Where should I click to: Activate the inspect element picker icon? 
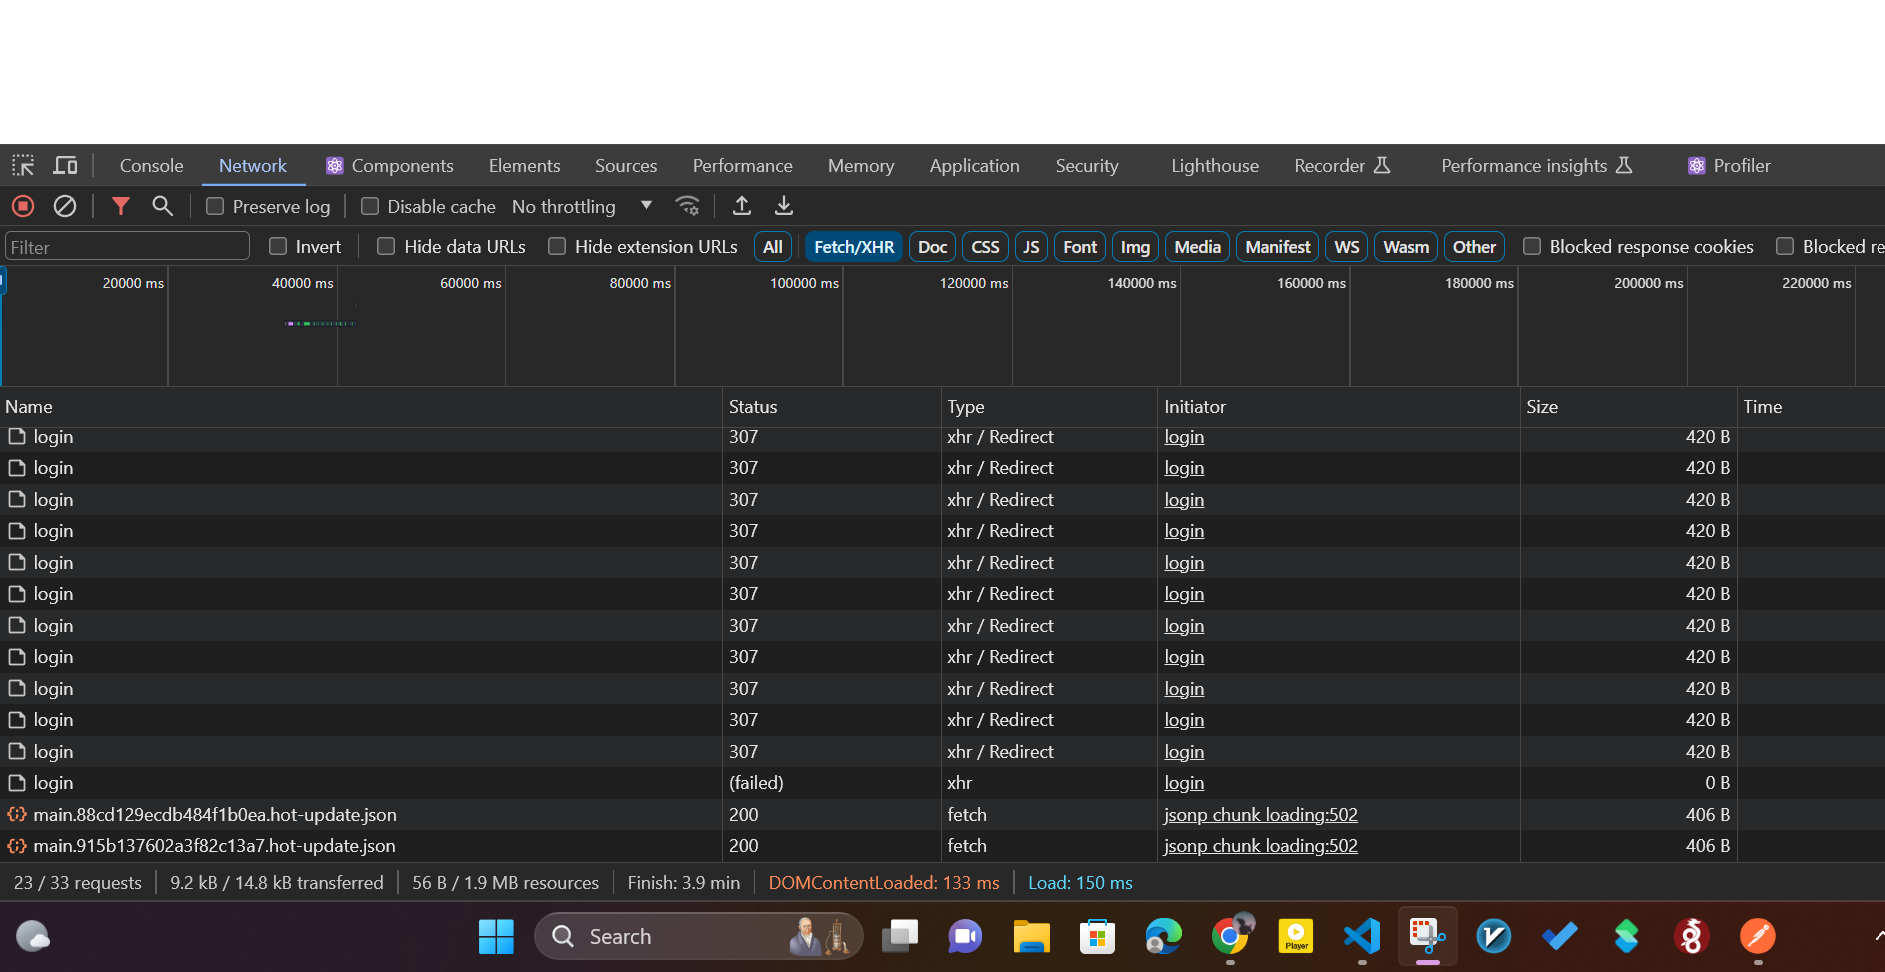(23, 166)
